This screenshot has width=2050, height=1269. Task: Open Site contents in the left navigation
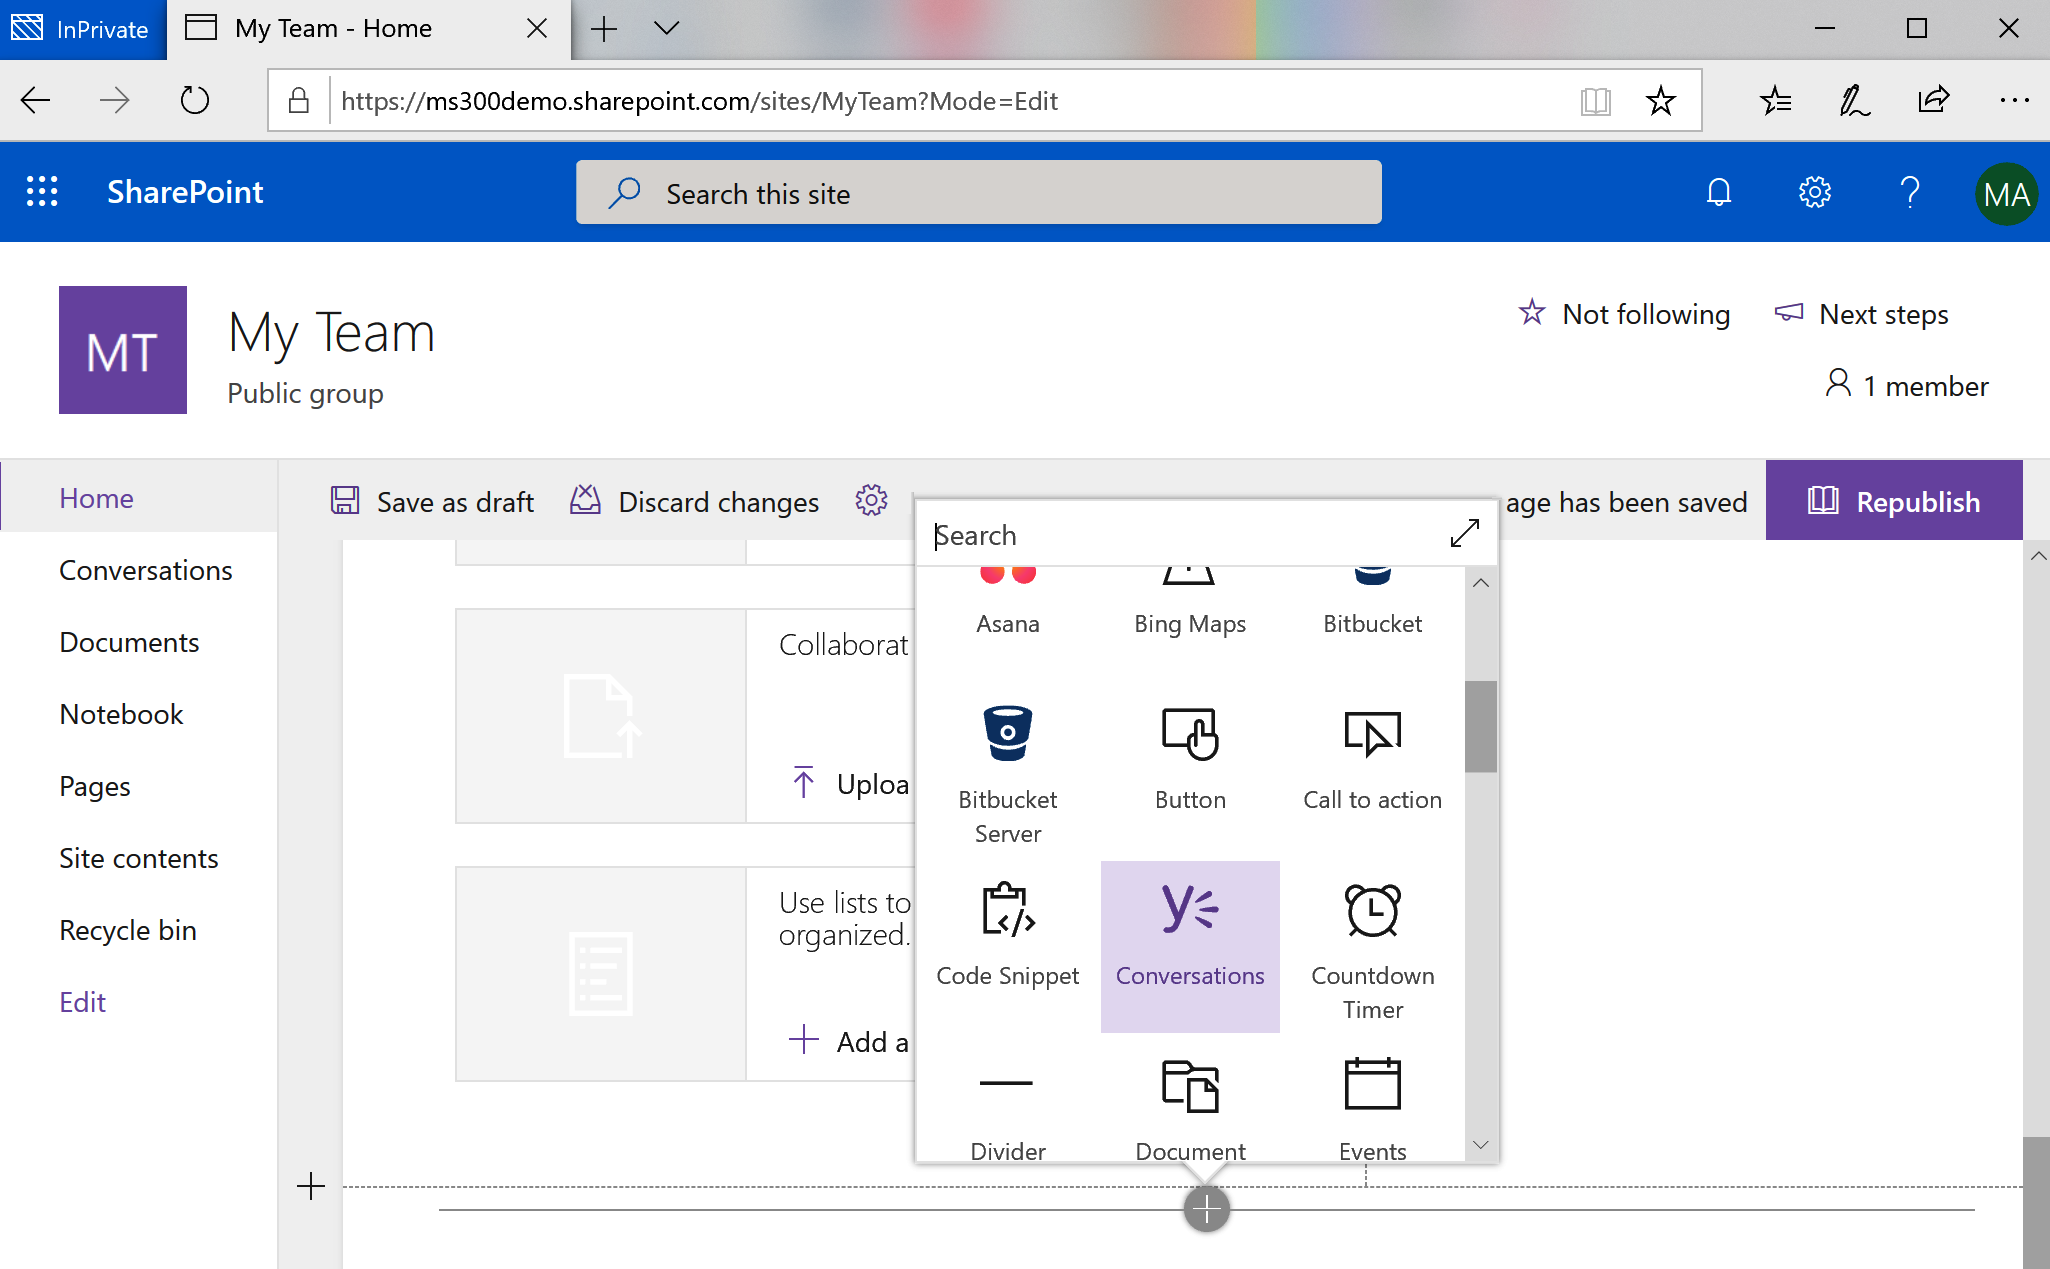click(139, 858)
